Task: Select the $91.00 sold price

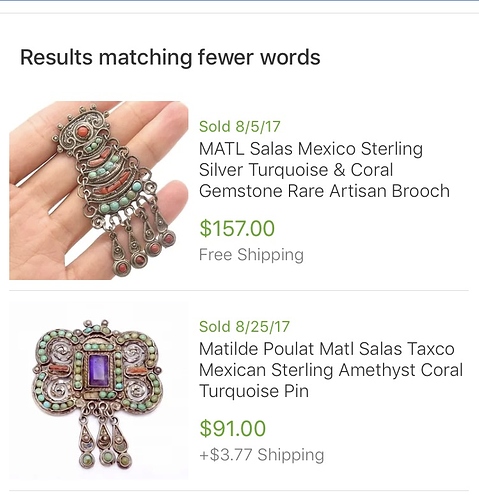Action: (x=233, y=428)
